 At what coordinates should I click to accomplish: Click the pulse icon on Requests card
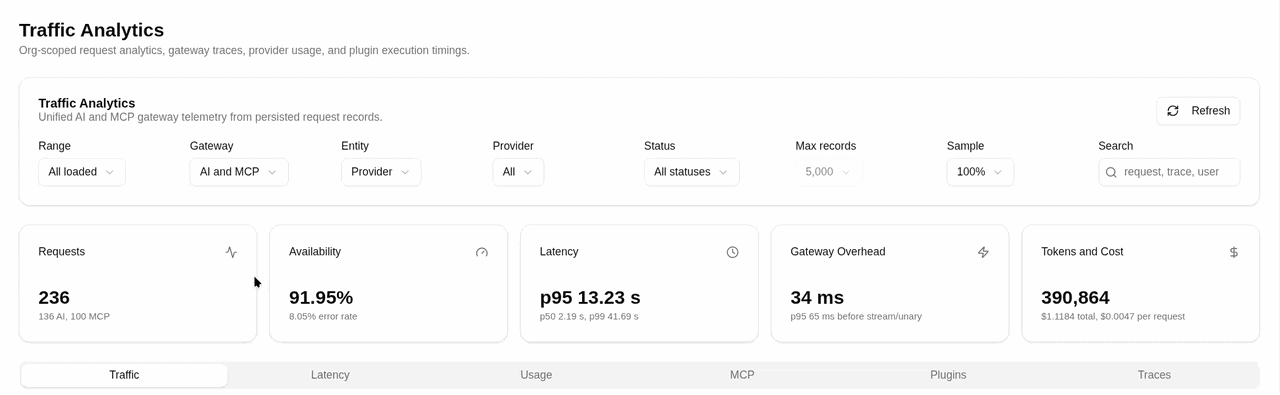tap(231, 252)
